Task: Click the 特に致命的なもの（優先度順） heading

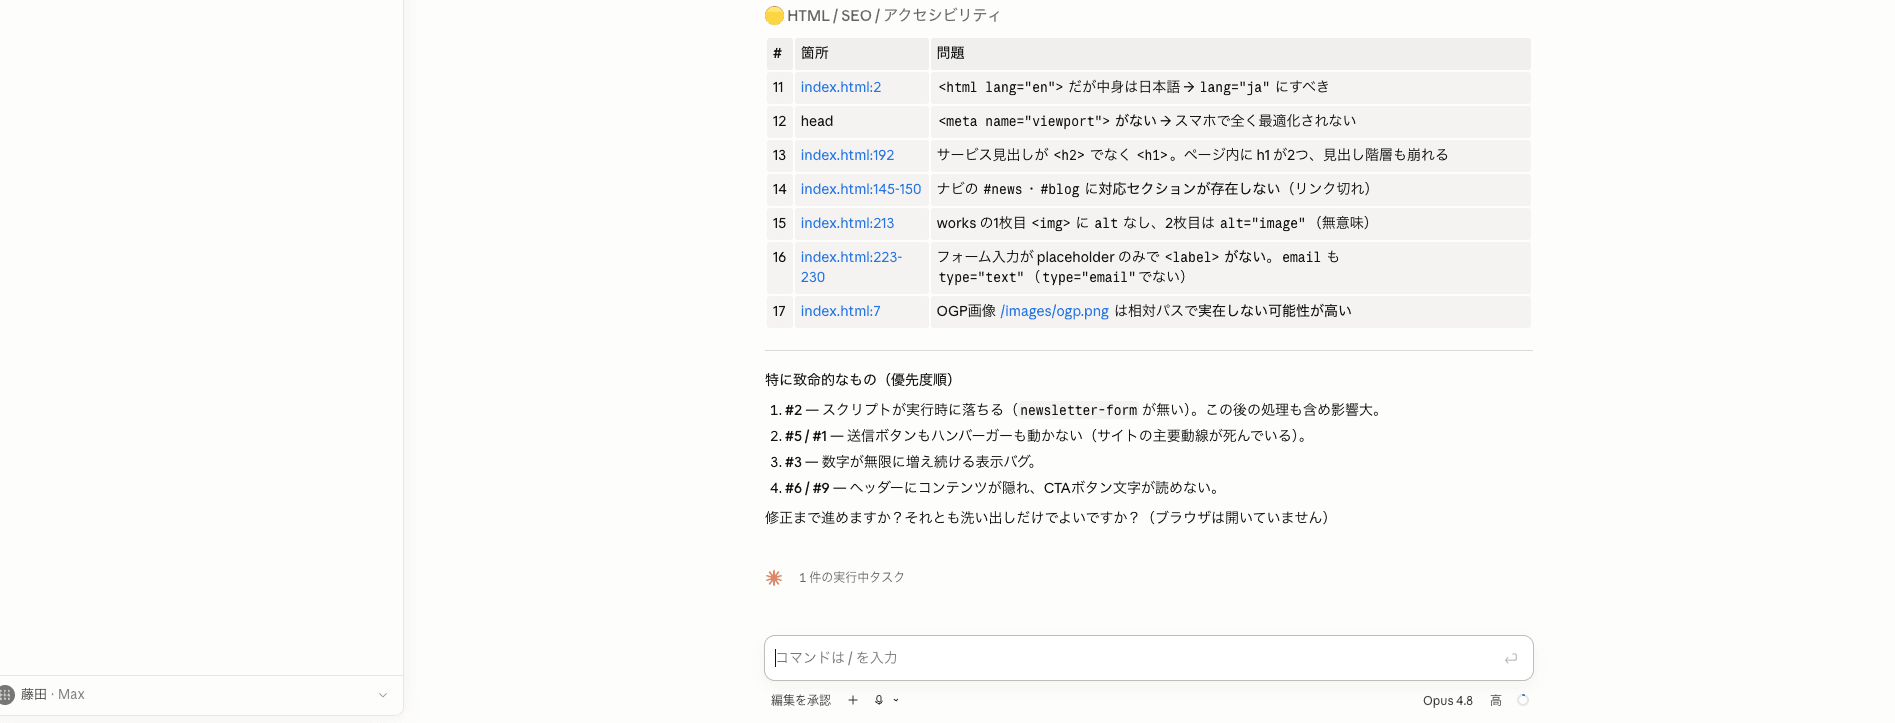Action: click(x=862, y=379)
